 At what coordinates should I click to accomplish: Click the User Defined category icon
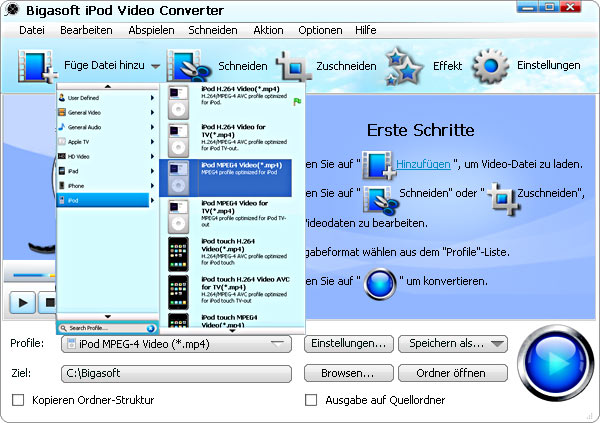62,98
